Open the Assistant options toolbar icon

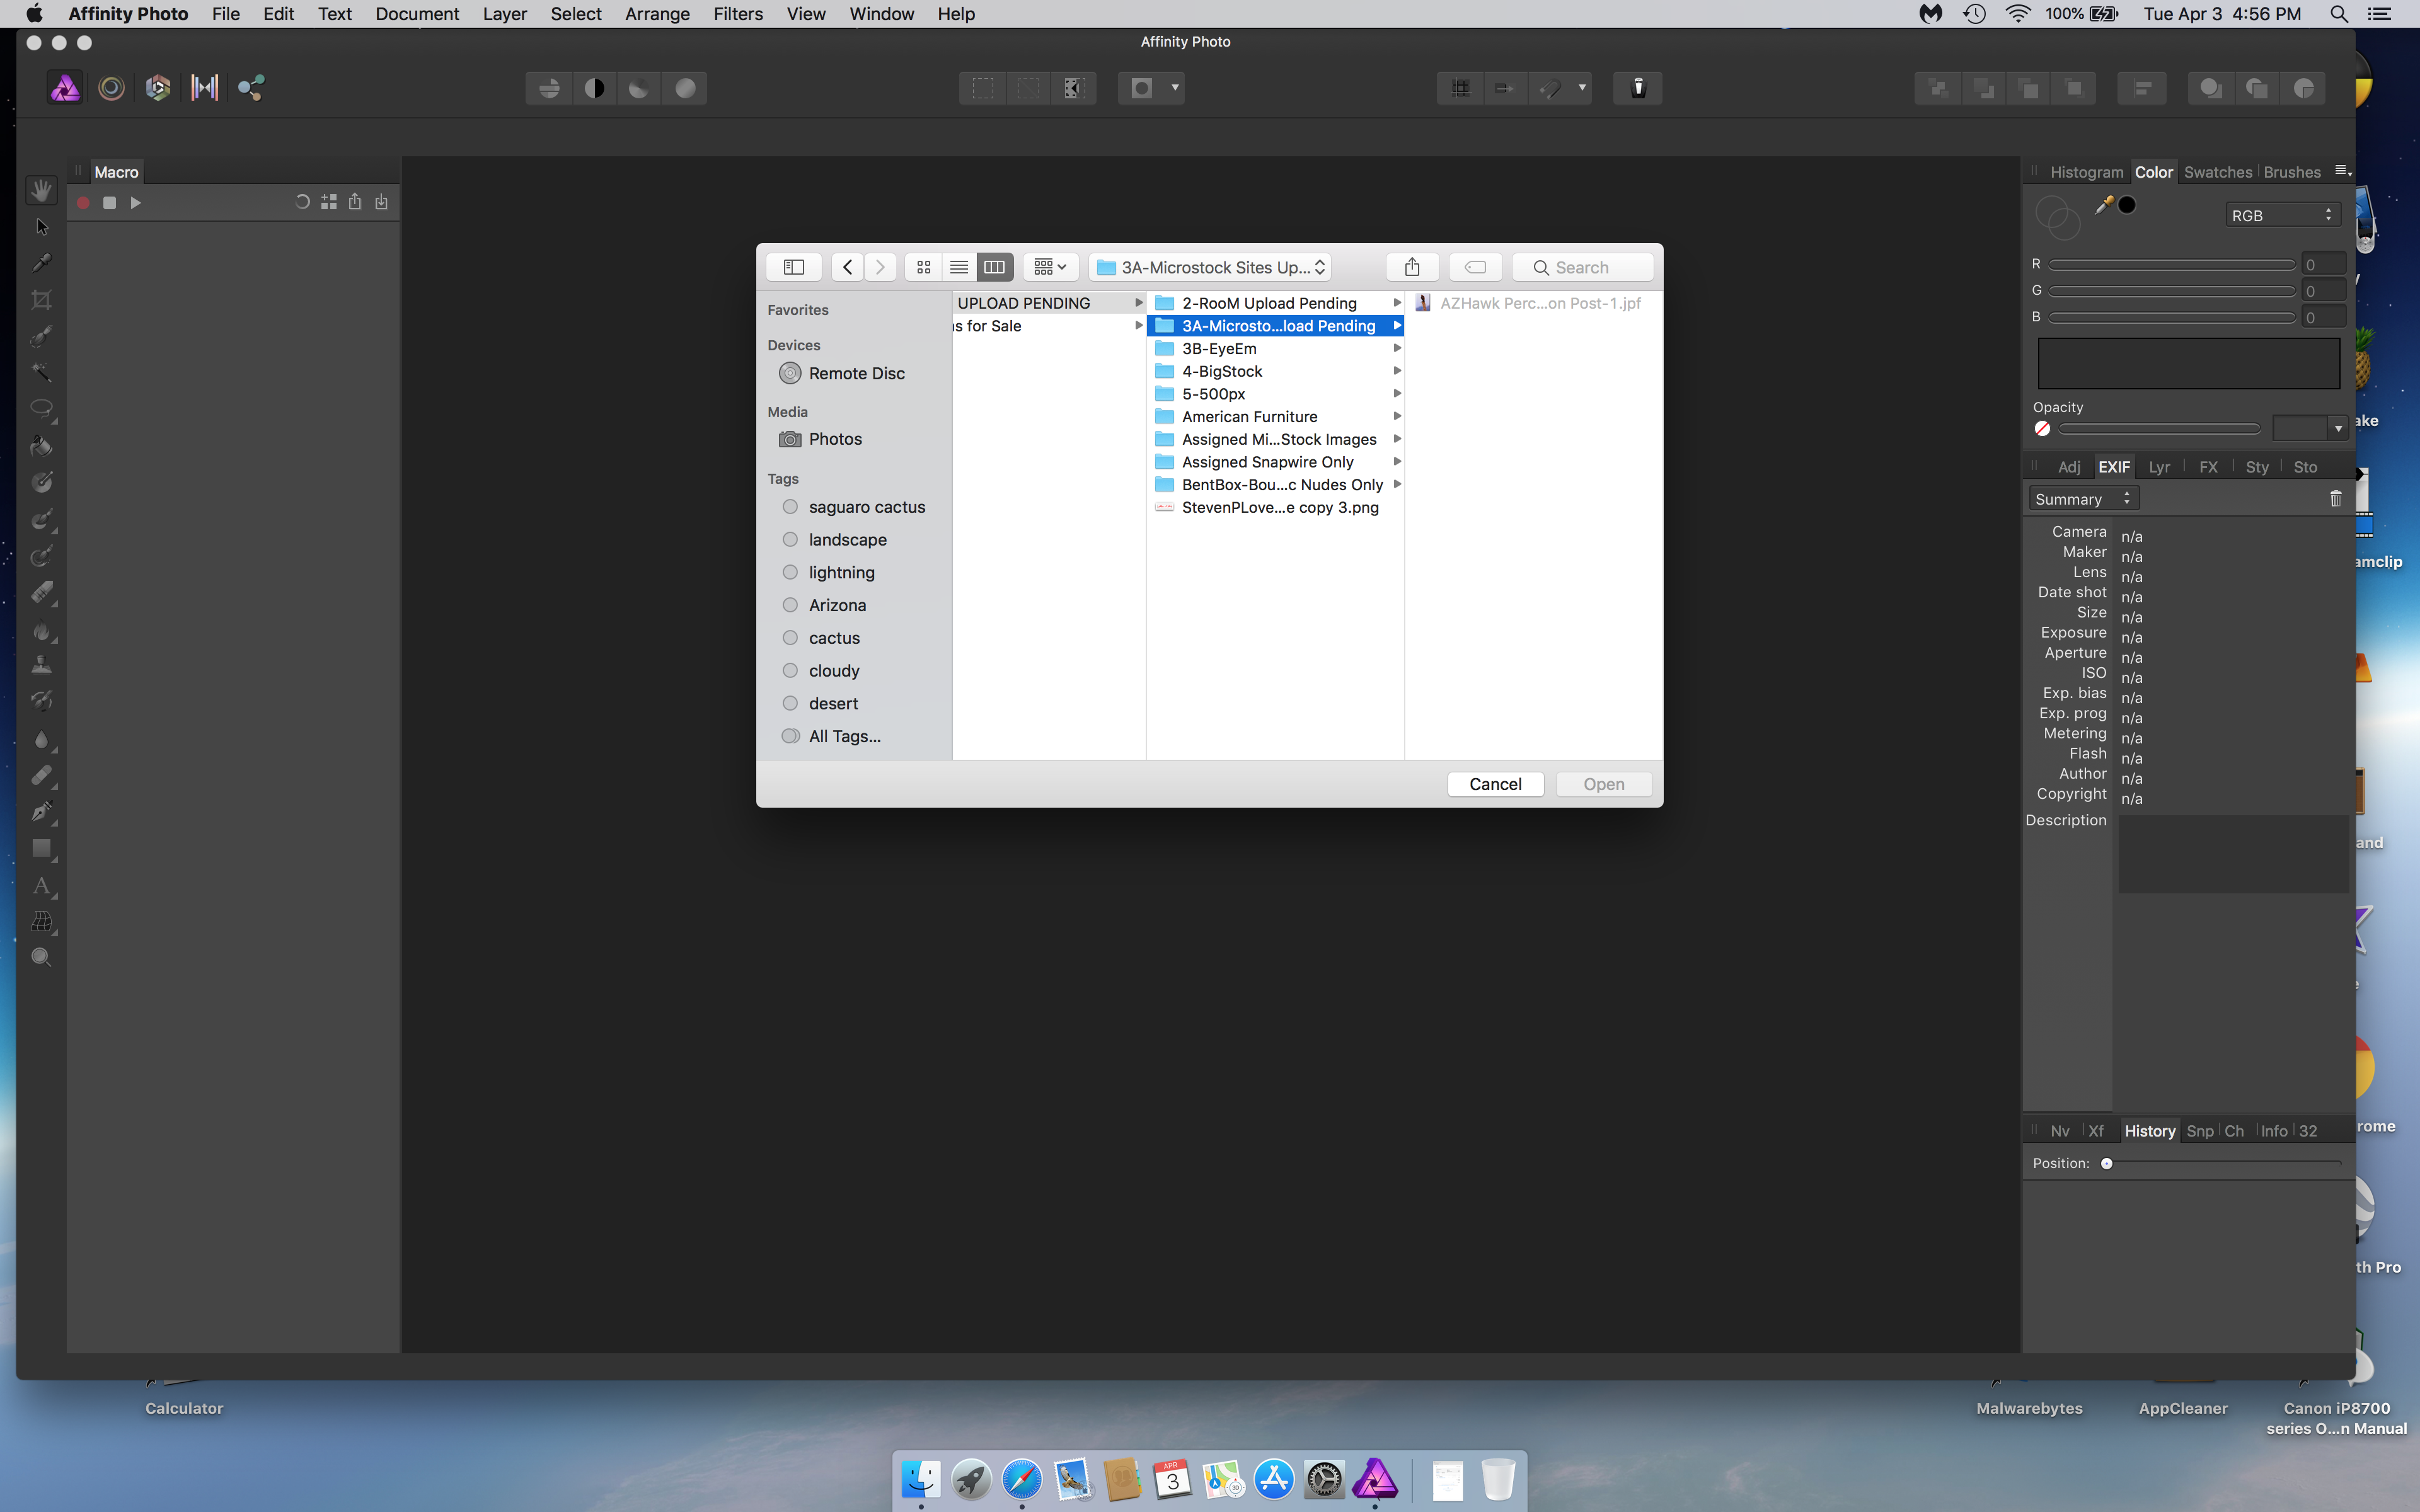1638,88
